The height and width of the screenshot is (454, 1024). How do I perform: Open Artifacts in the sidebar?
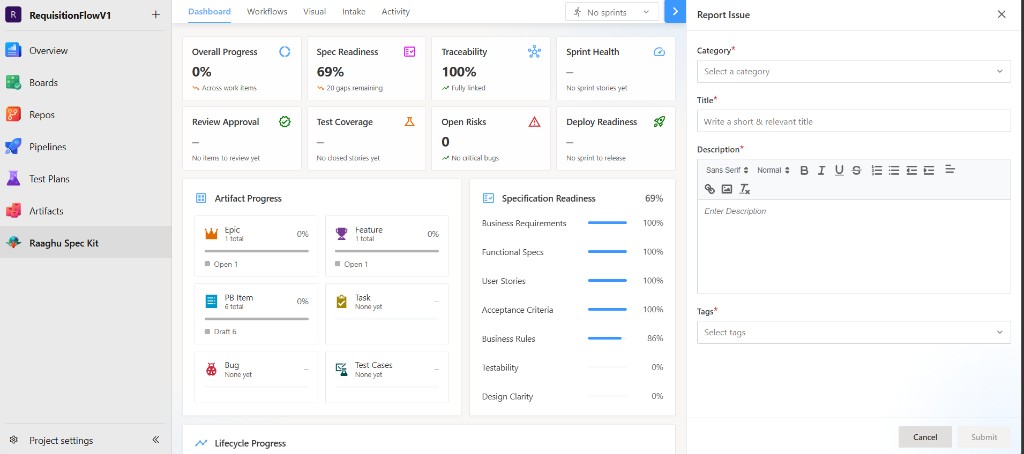tap(86, 211)
